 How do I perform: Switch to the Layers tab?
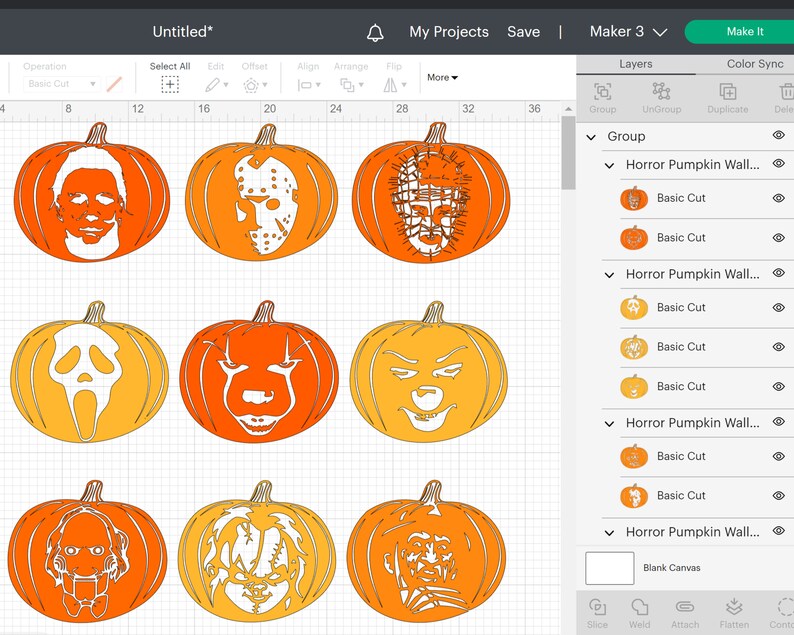pos(636,64)
